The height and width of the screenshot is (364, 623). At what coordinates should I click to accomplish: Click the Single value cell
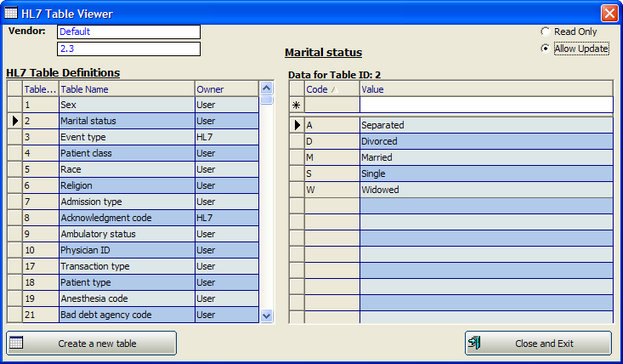[x=486, y=174]
